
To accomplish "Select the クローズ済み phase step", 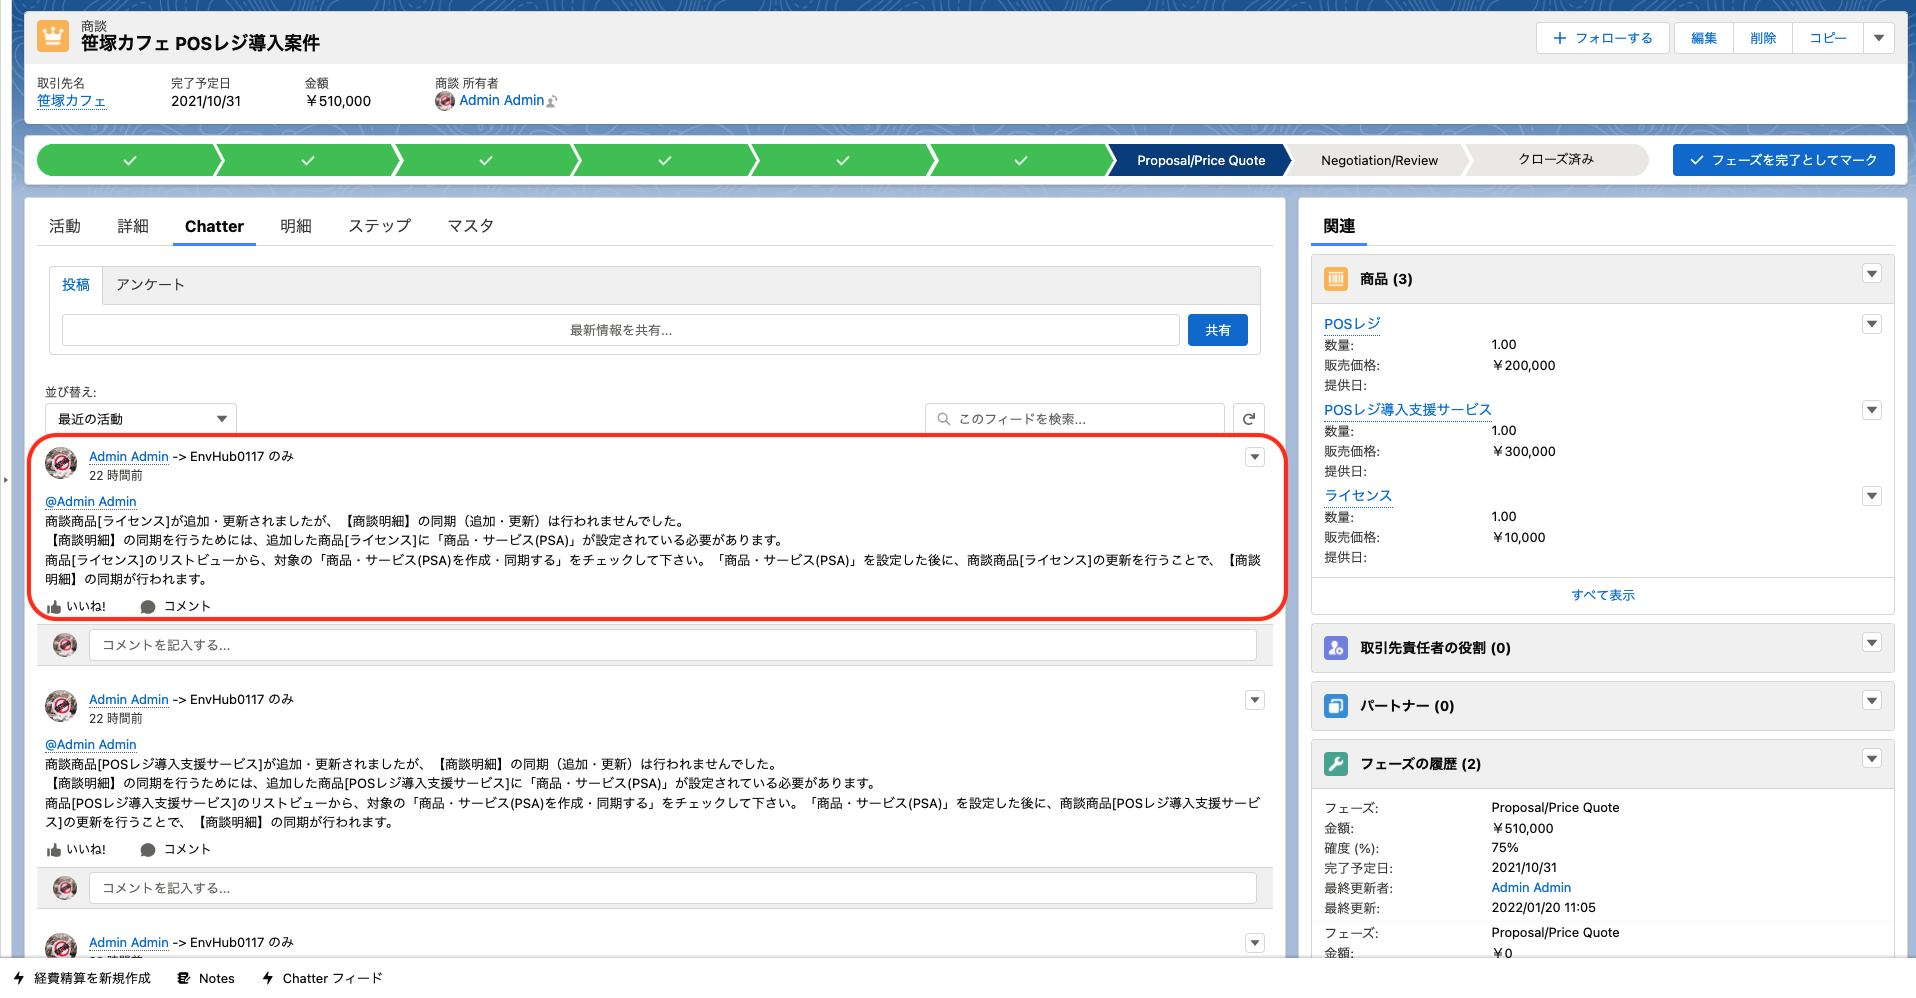I will 1557,160.
